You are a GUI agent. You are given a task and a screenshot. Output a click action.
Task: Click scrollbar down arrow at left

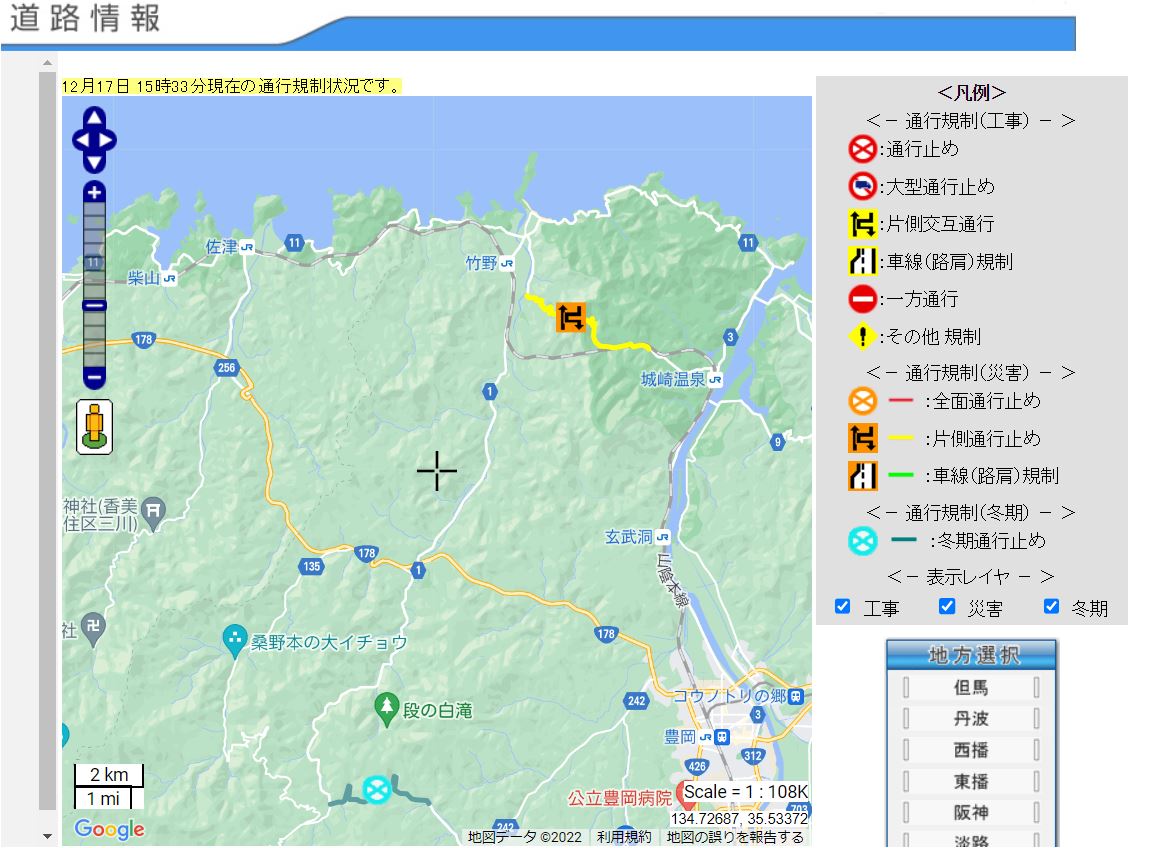coord(47,836)
